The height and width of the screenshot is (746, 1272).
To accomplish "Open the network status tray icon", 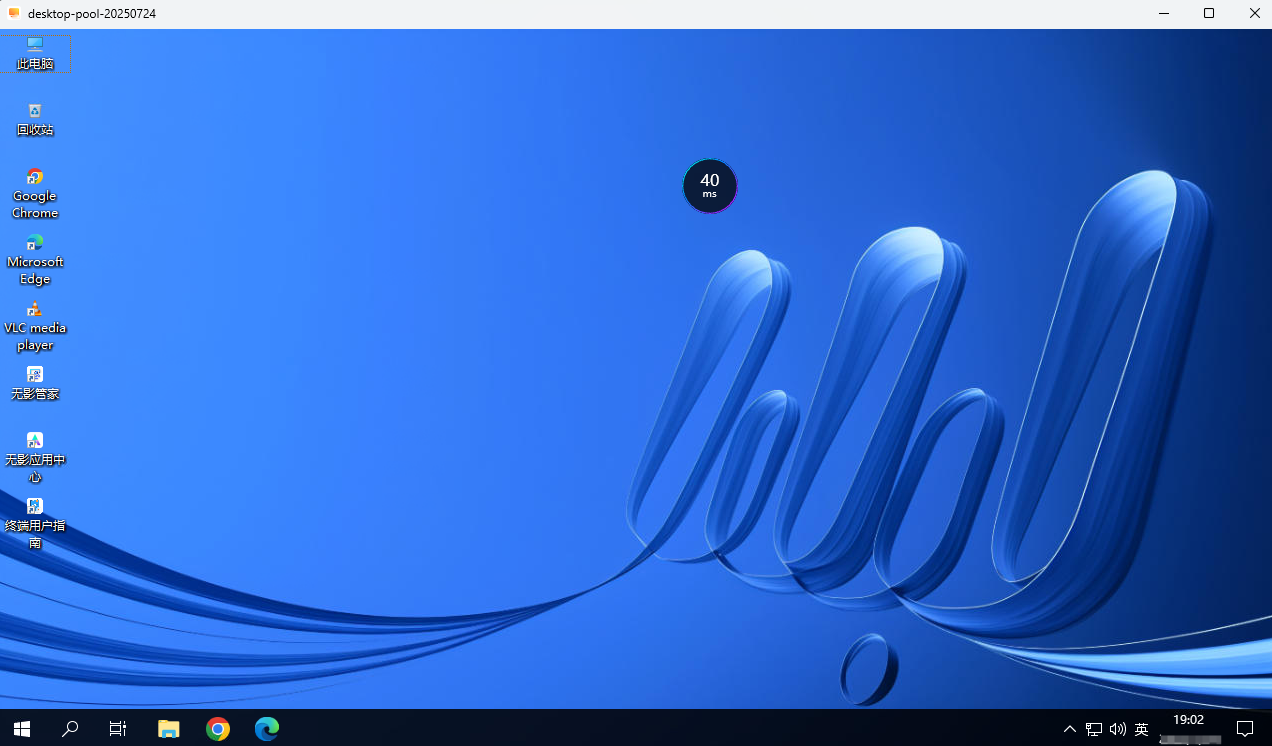I will pyautogui.click(x=1094, y=730).
